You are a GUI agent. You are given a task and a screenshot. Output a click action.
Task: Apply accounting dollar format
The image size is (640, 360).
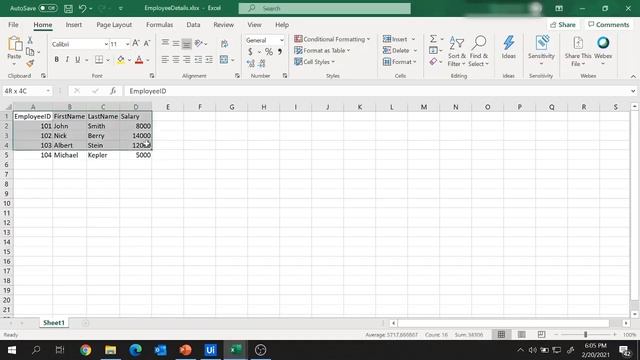click(250, 51)
